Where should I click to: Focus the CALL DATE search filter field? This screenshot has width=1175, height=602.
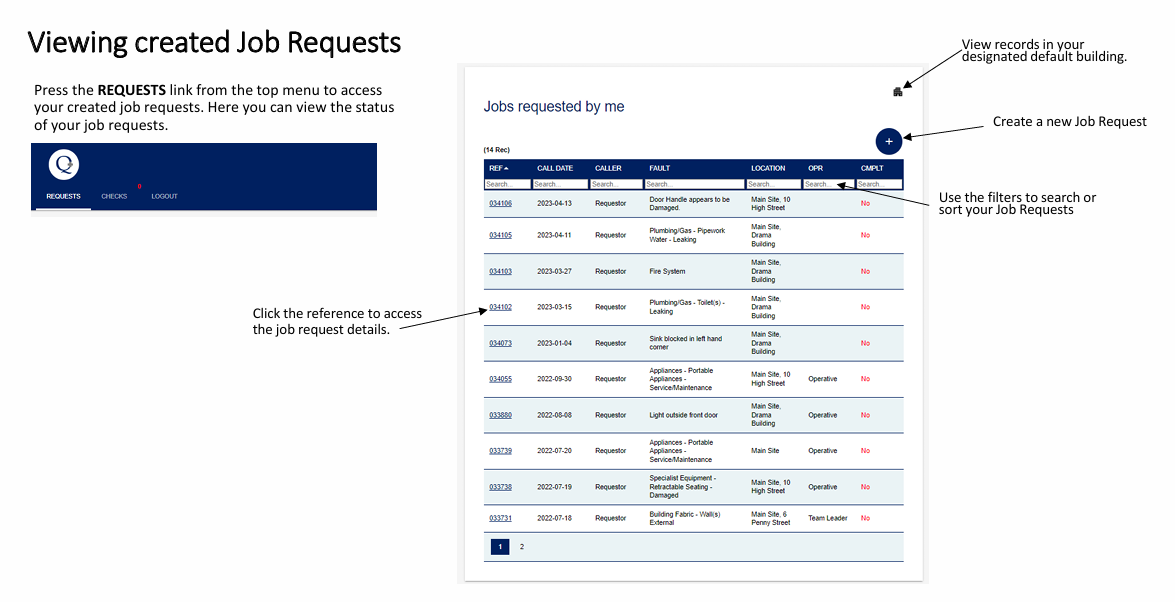561,184
